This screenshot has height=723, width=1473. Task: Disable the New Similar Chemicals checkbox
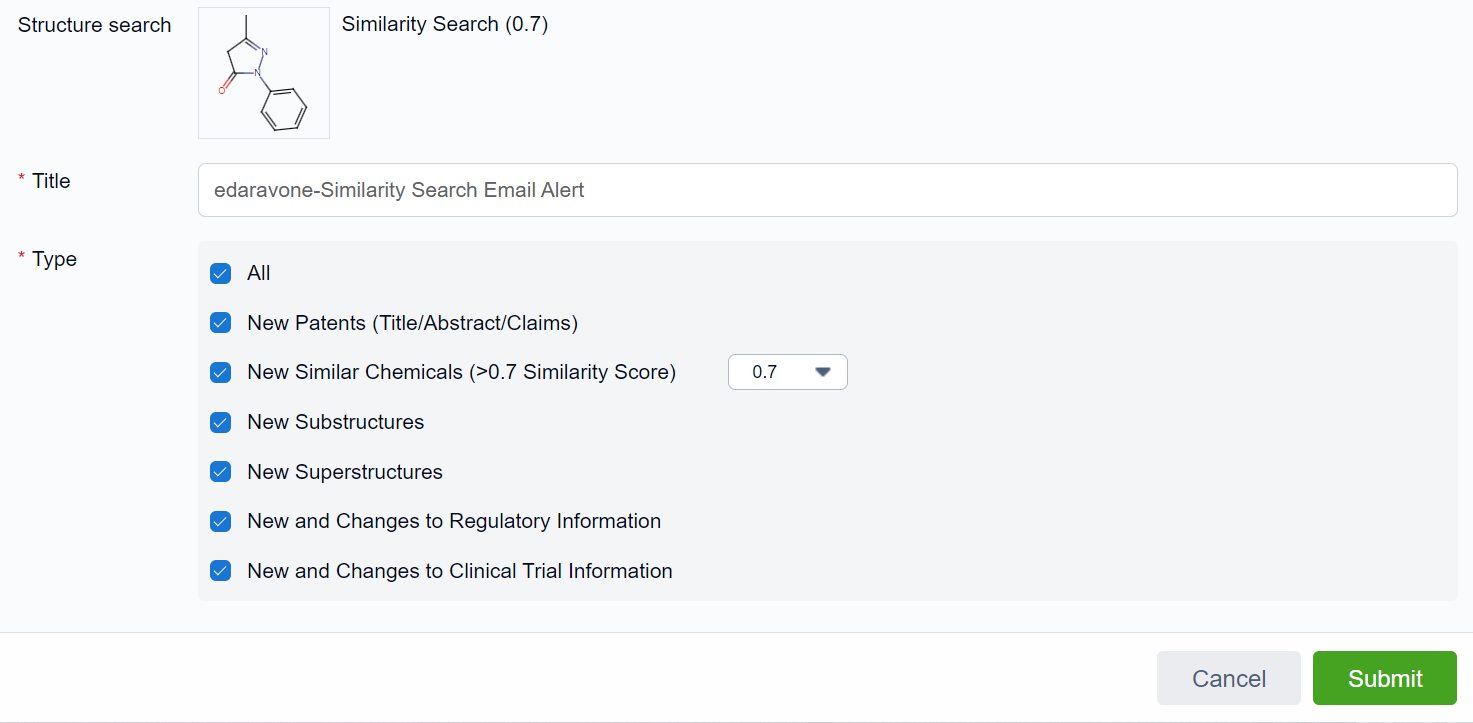tap(221, 372)
